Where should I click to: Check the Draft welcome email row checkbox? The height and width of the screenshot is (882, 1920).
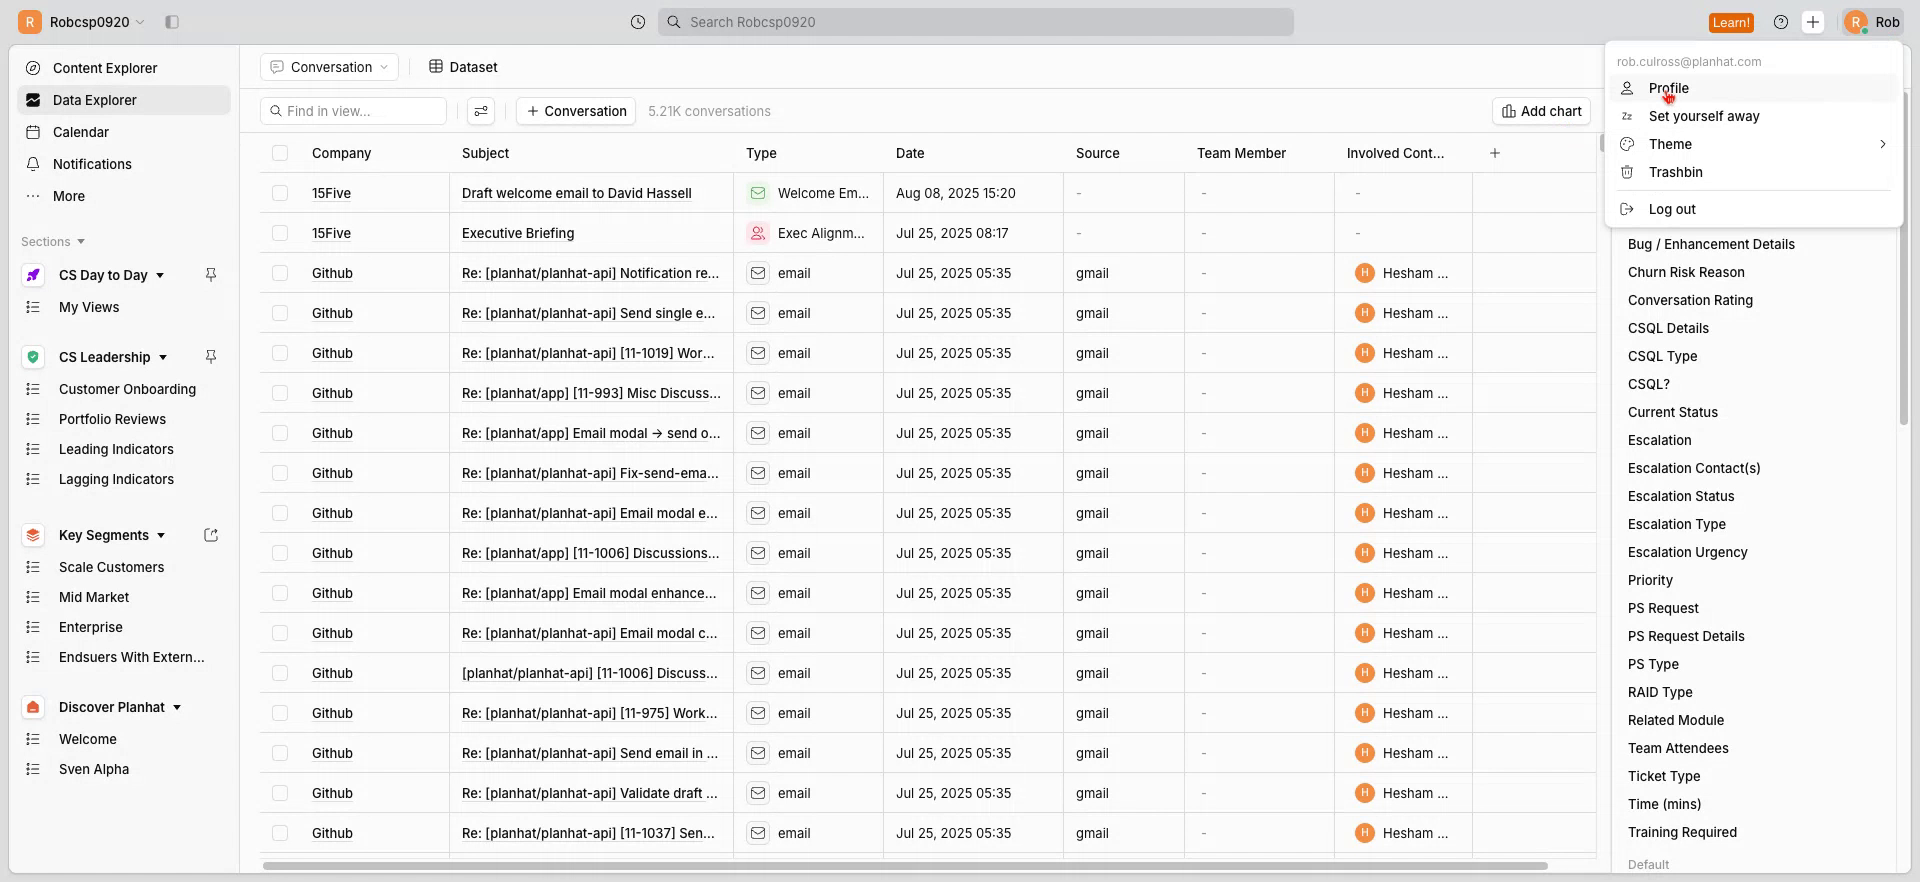[x=280, y=193]
